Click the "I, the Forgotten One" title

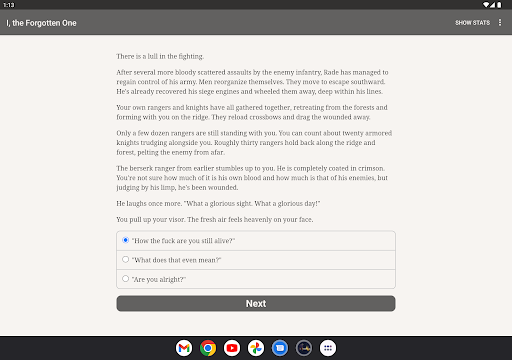(41, 23)
